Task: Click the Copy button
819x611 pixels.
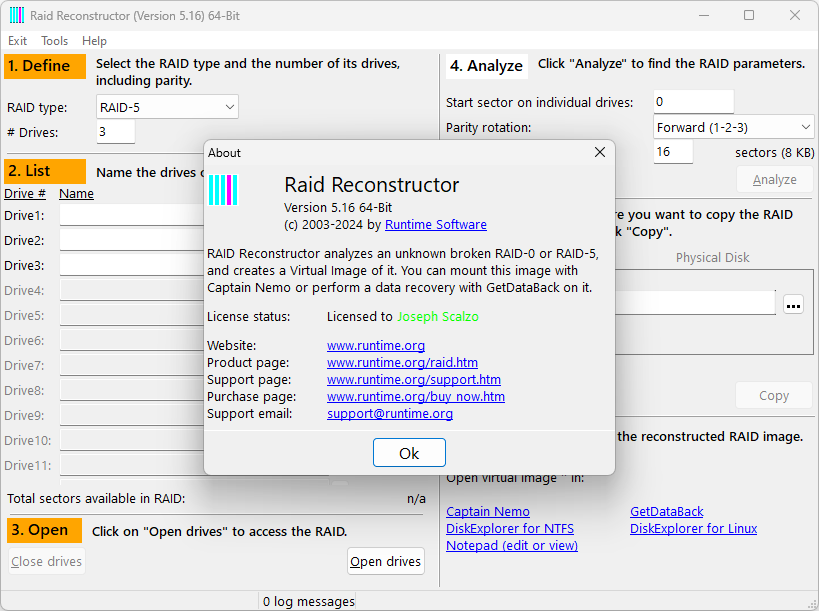Action: tap(774, 396)
